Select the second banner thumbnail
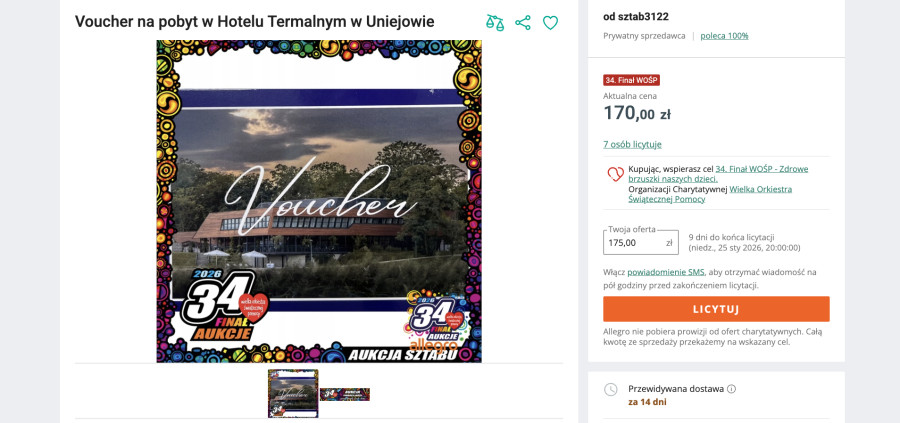 click(344, 394)
